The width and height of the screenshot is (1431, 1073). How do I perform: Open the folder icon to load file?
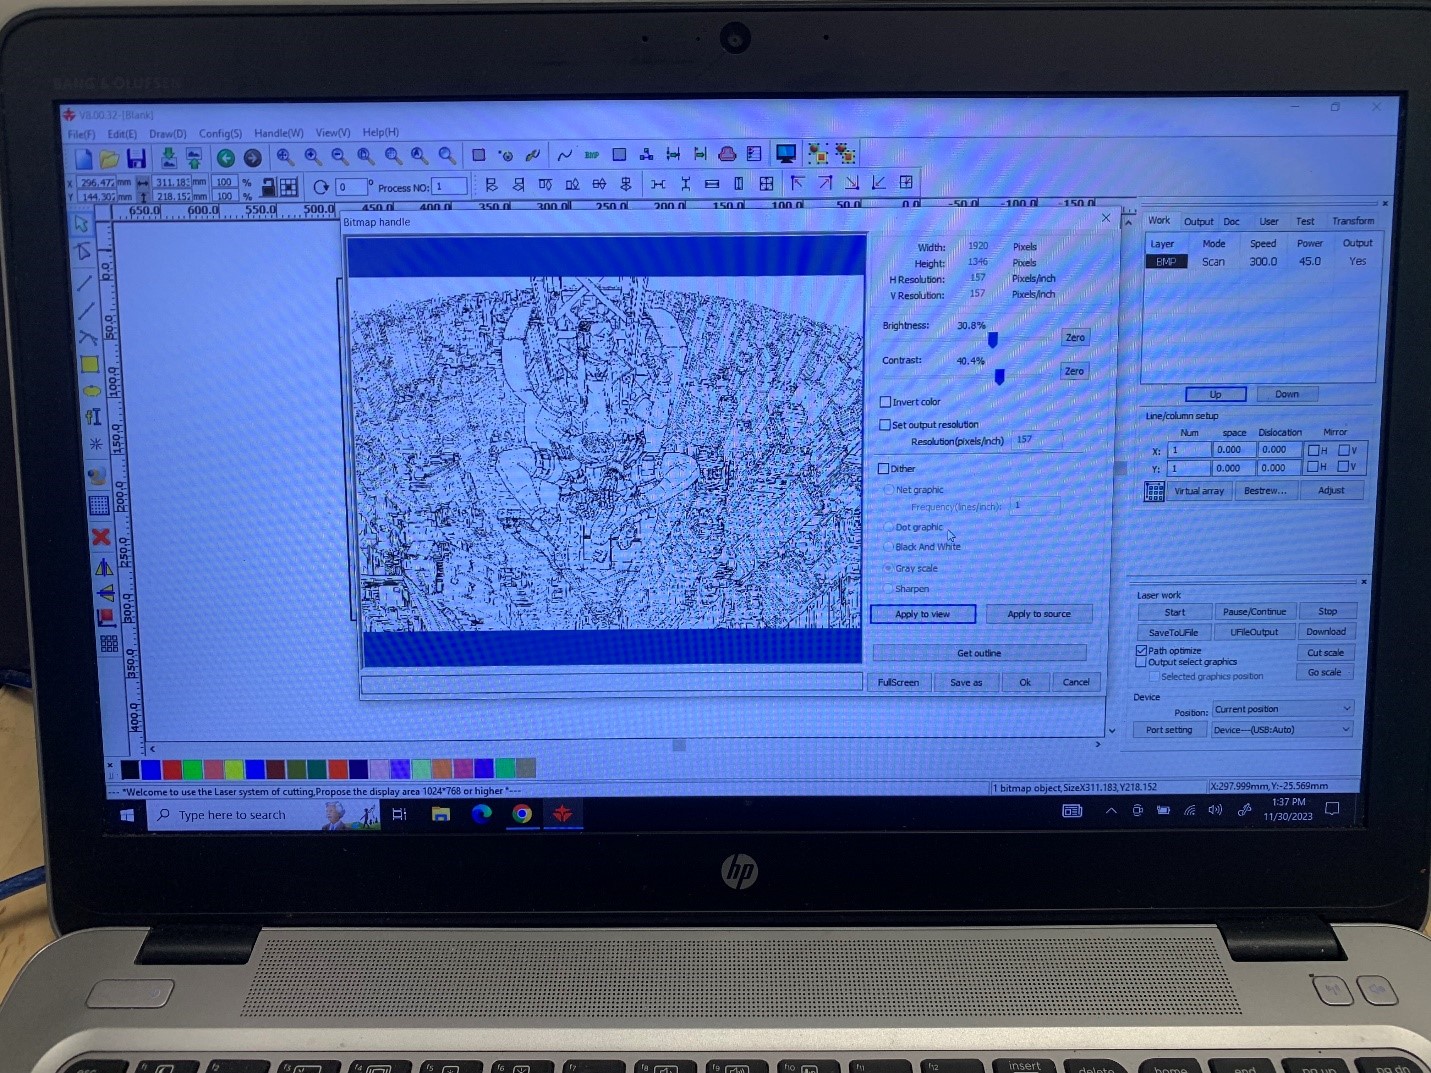(110, 158)
